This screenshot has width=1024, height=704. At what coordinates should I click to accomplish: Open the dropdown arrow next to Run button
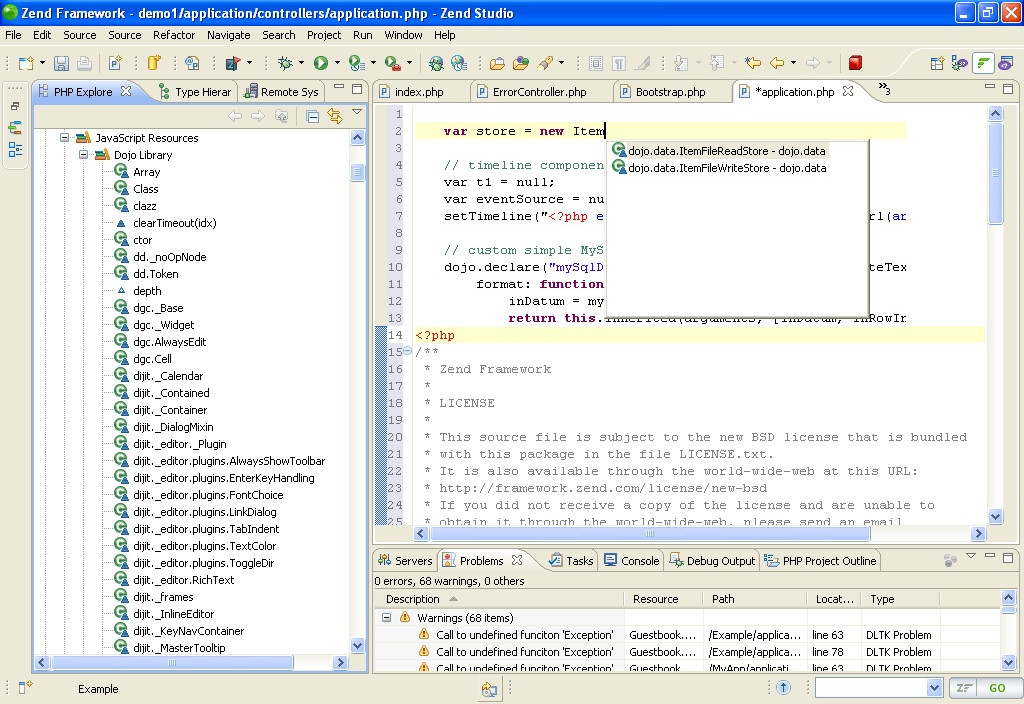[x=337, y=63]
